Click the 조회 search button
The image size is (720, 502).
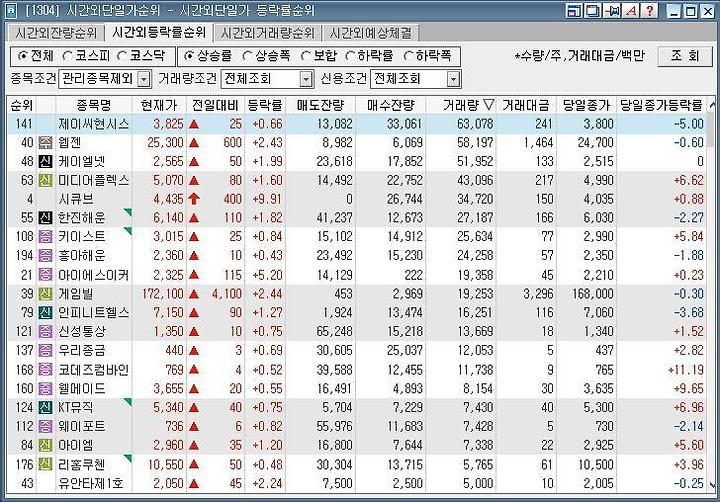(685, 56)
